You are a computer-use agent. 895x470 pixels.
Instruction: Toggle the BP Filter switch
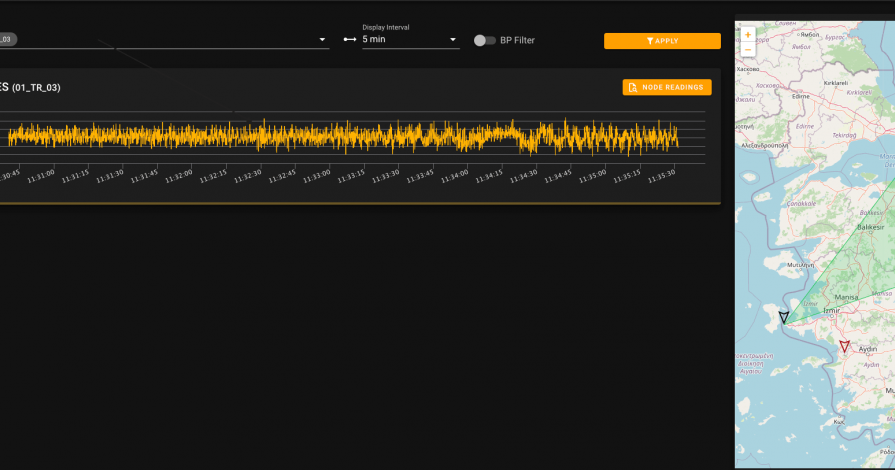pyautogui.click(x=484, y=40)
